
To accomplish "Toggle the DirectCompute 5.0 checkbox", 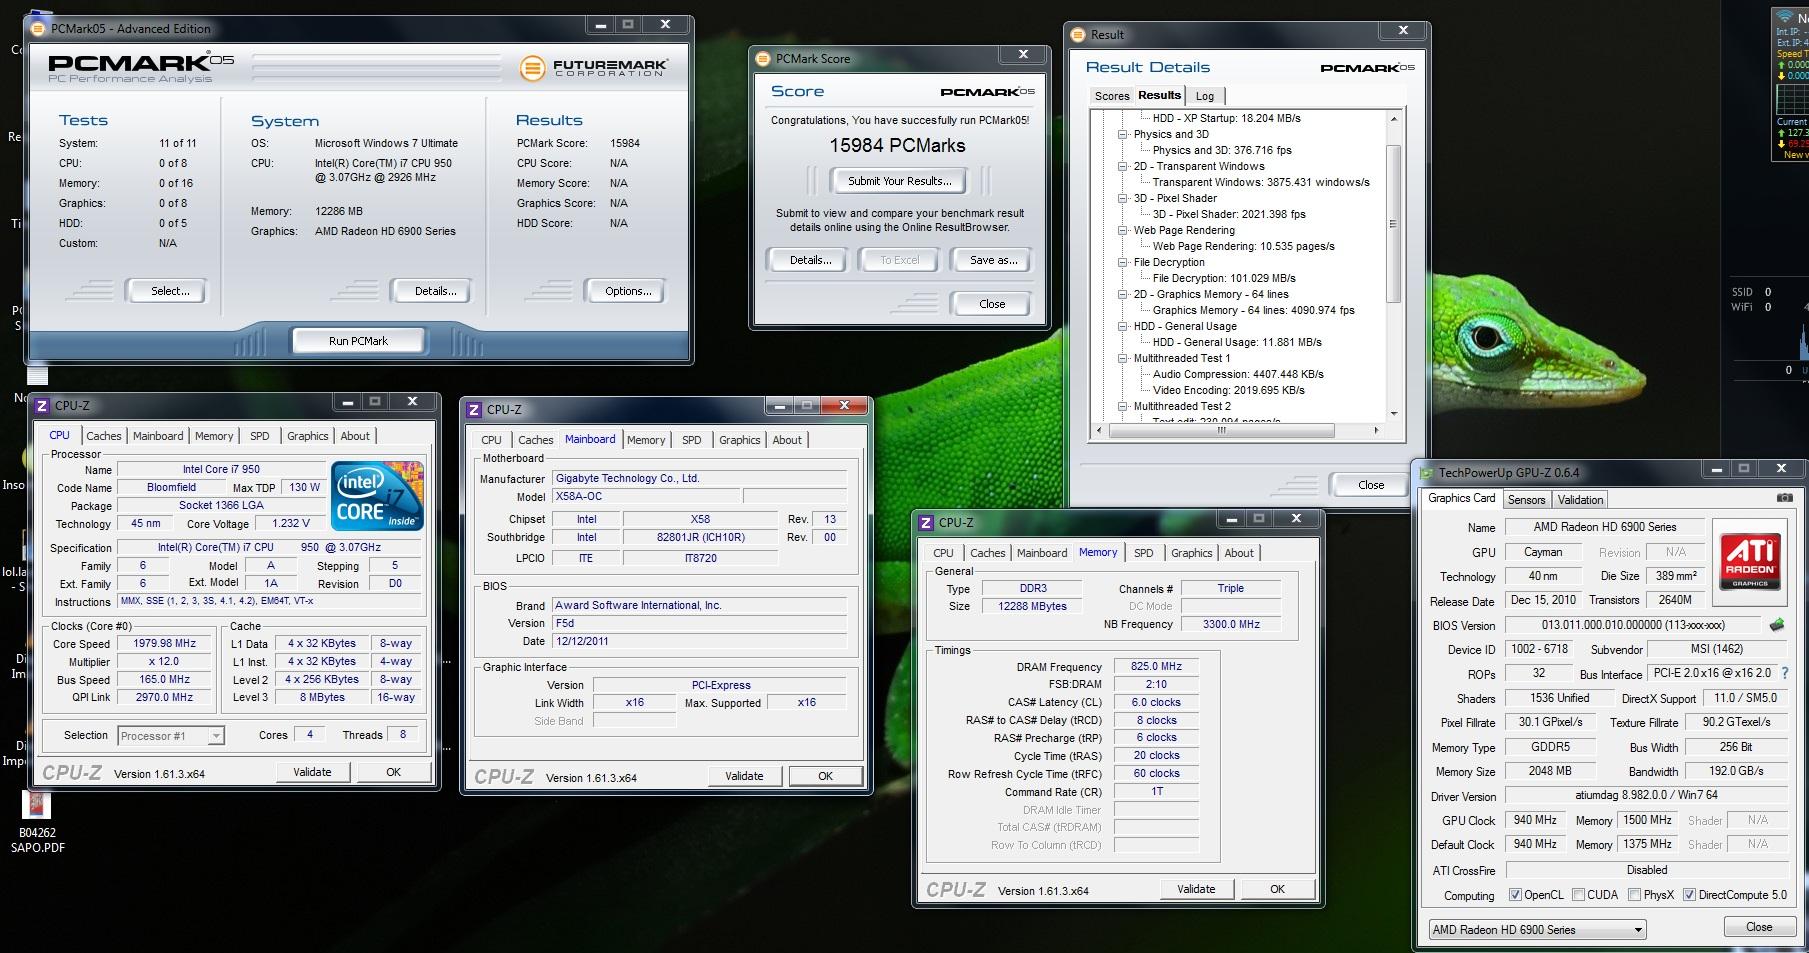I will coord(1689,895).
